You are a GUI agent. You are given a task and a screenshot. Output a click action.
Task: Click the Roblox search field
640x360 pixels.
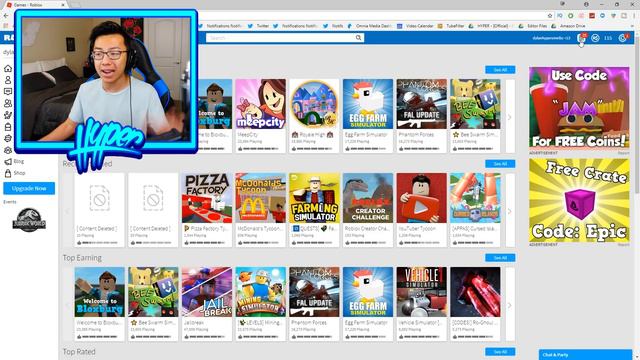pyautogui.click(x=285, y=38)
